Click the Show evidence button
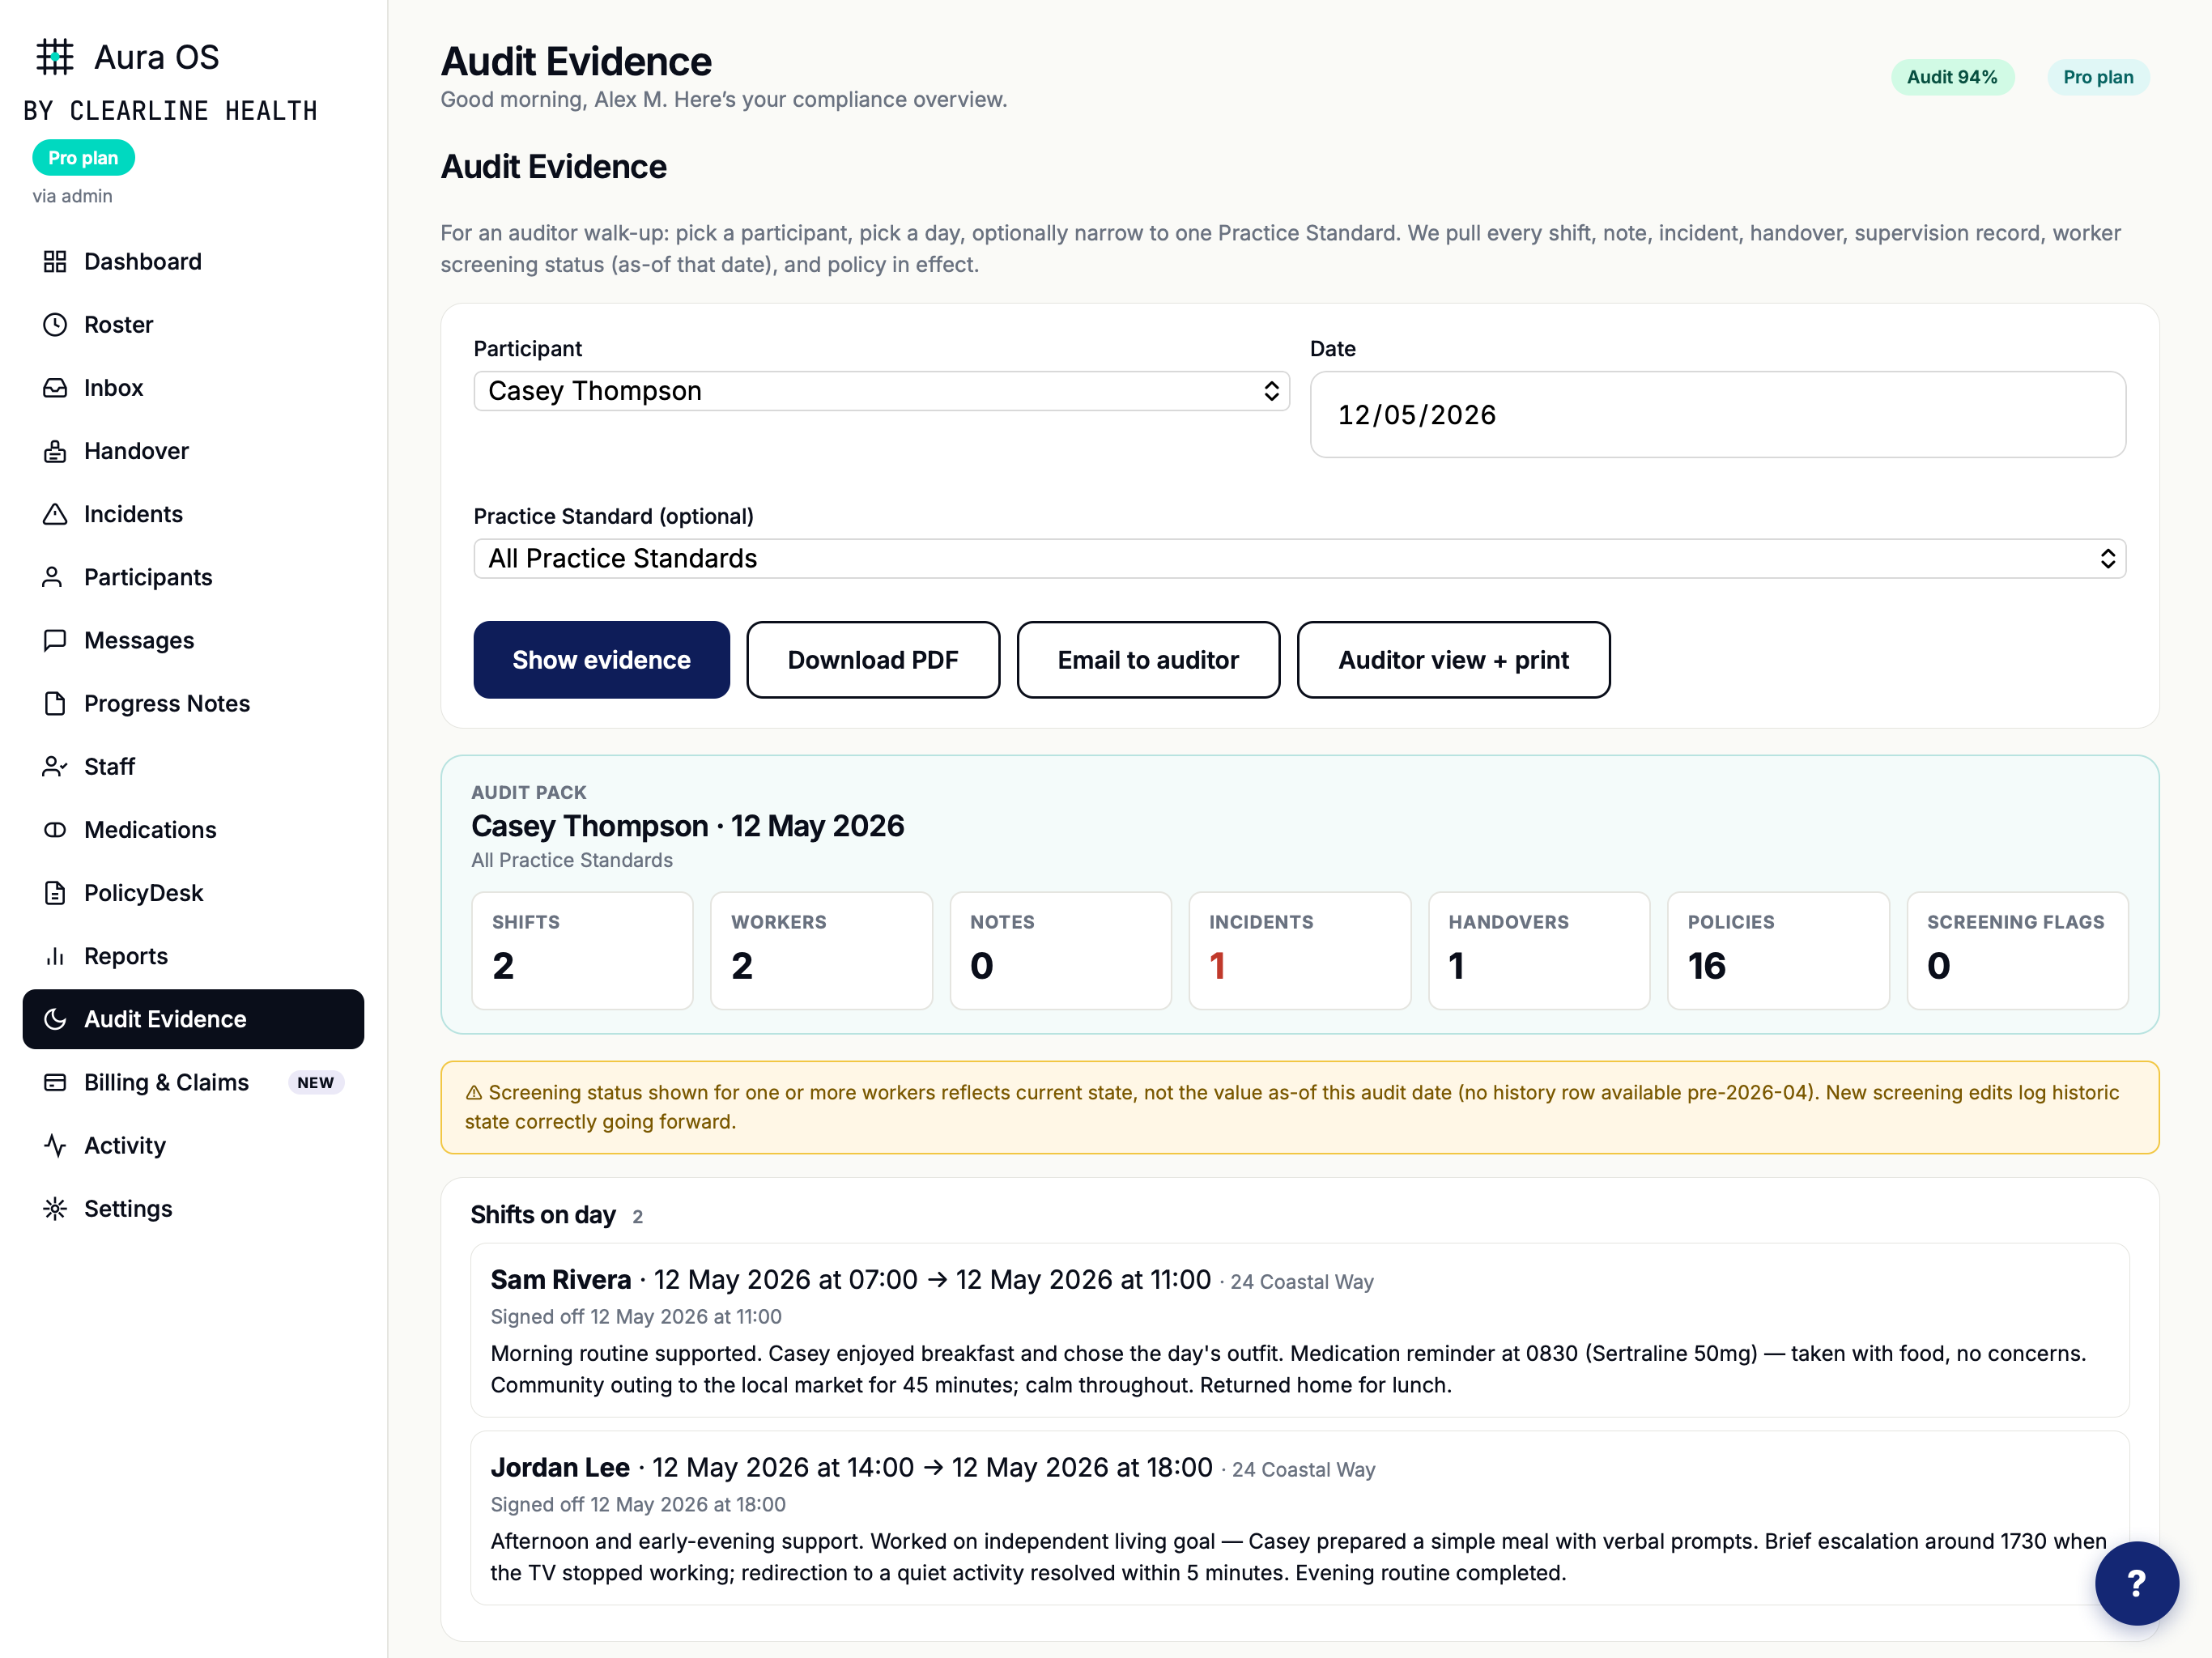This screenshot has height=1658, width=2212. (x=601, y=660)
